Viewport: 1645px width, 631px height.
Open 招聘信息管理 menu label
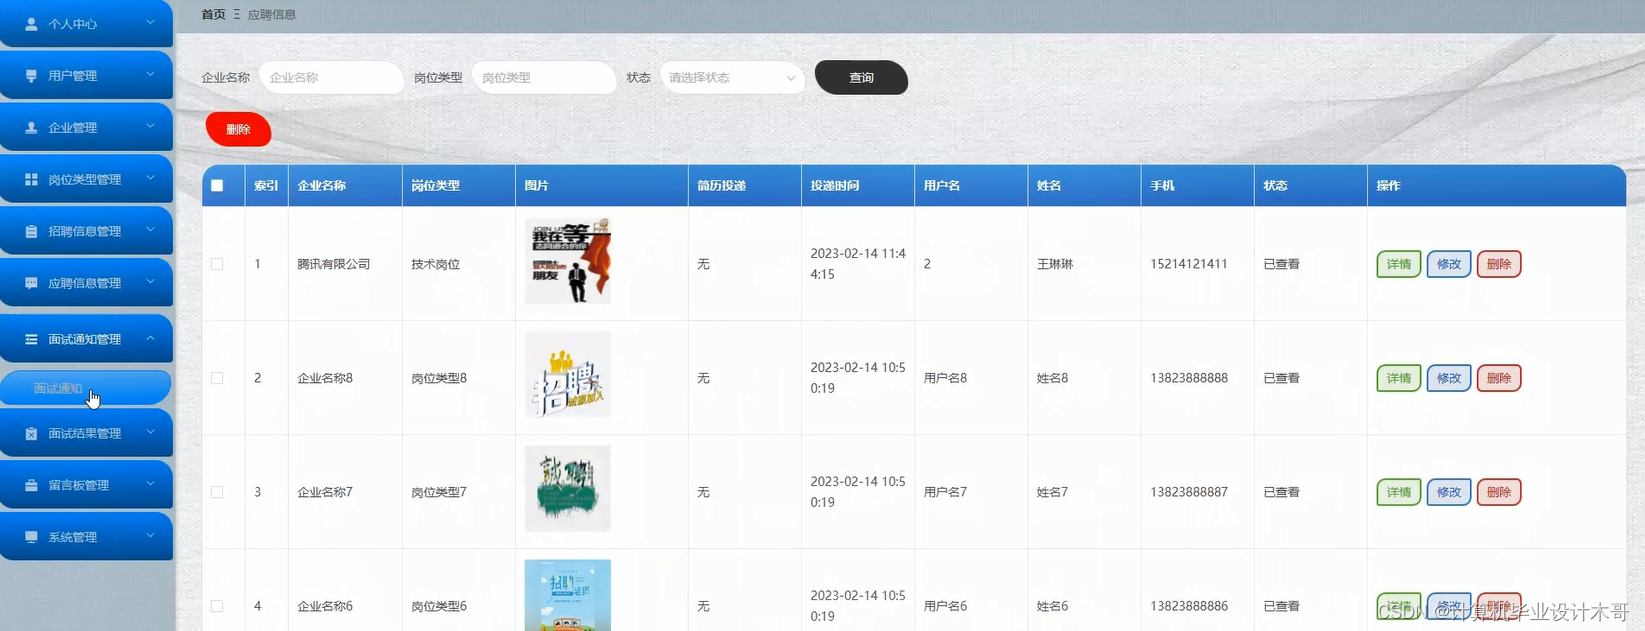(x=84, y=231)
